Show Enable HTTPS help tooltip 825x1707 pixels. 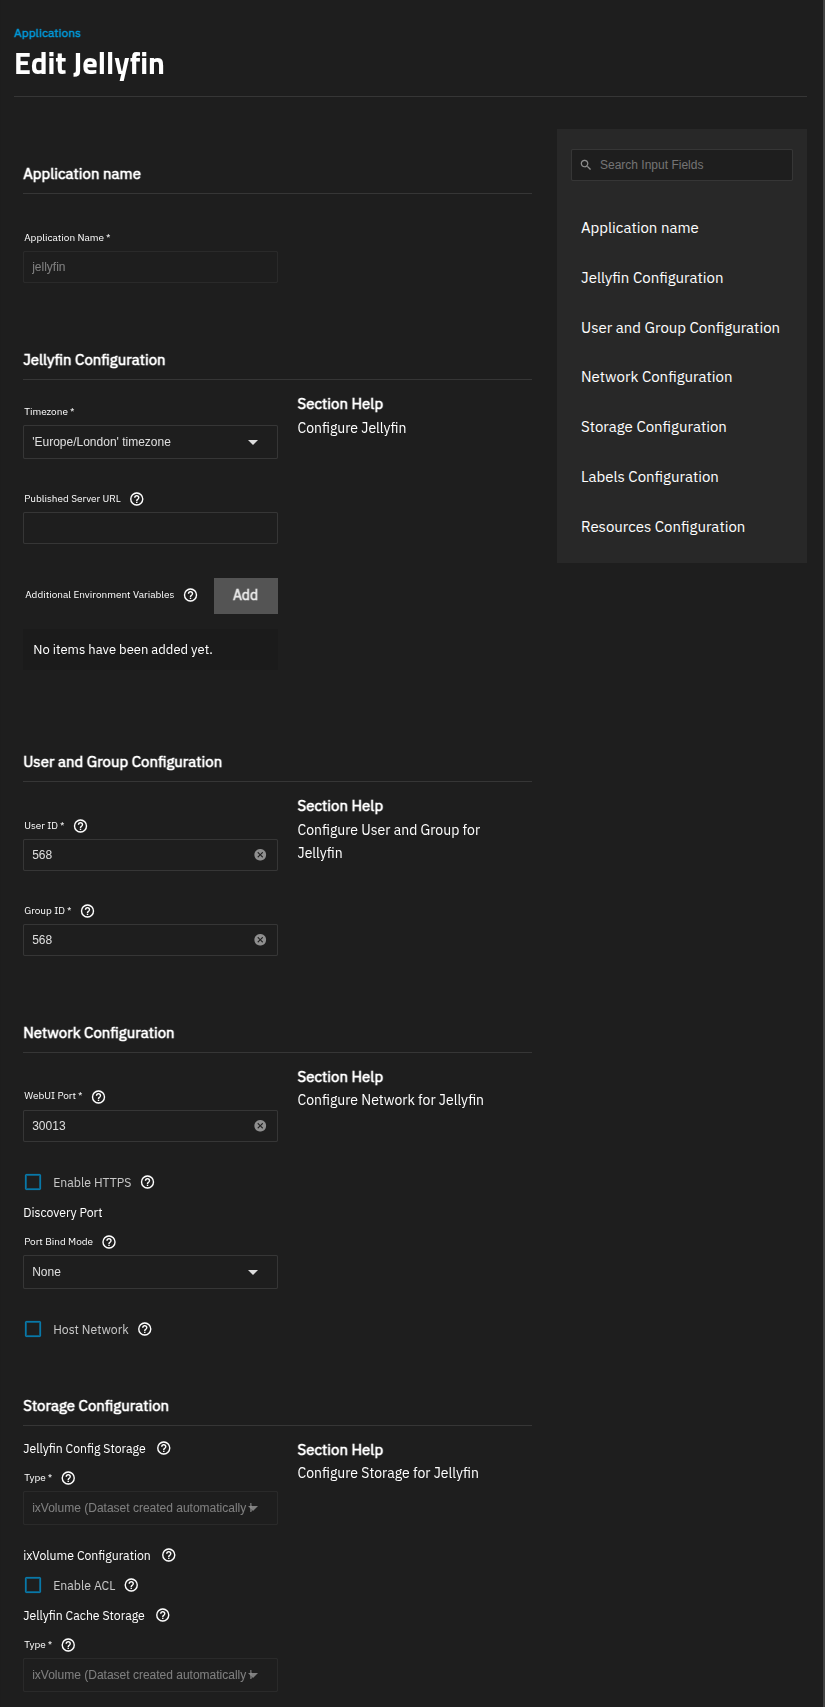[x=147, y=1182]
